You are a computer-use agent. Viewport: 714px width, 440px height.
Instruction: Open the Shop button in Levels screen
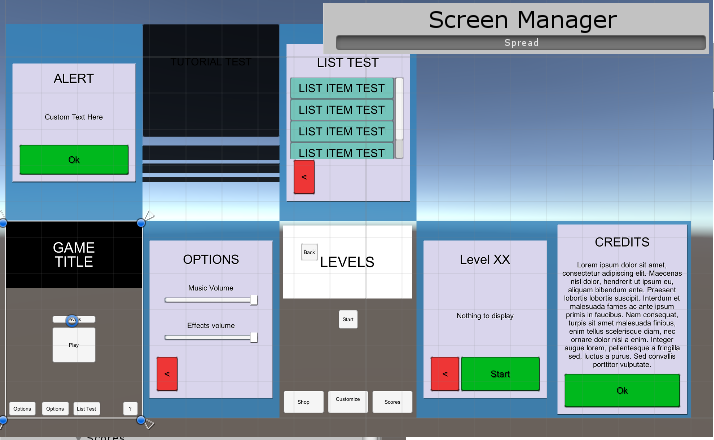303,402
